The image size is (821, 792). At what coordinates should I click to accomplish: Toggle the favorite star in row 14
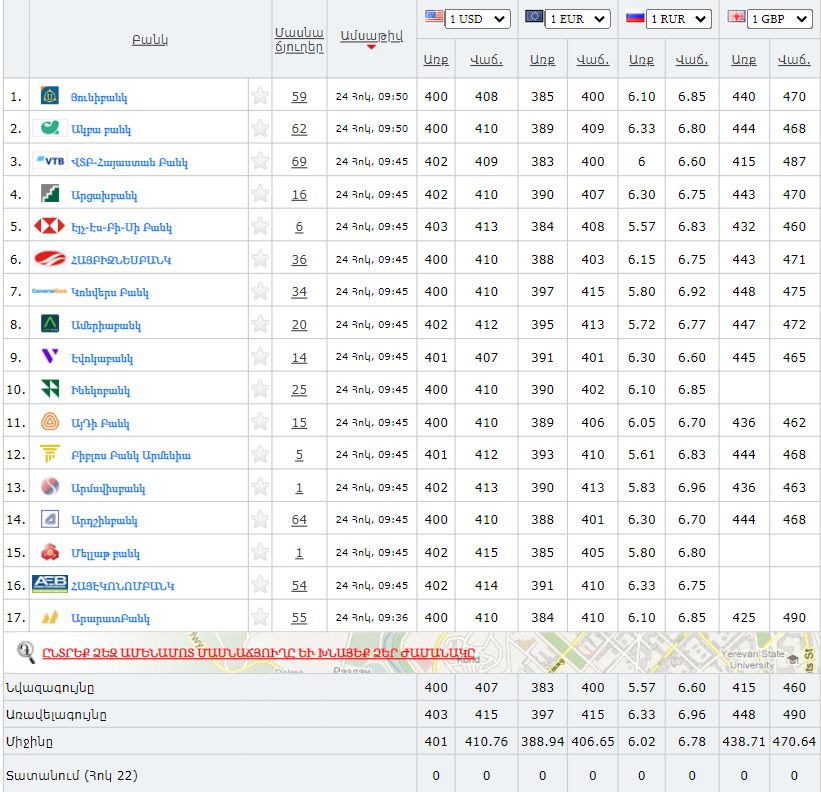click(260, 519)
